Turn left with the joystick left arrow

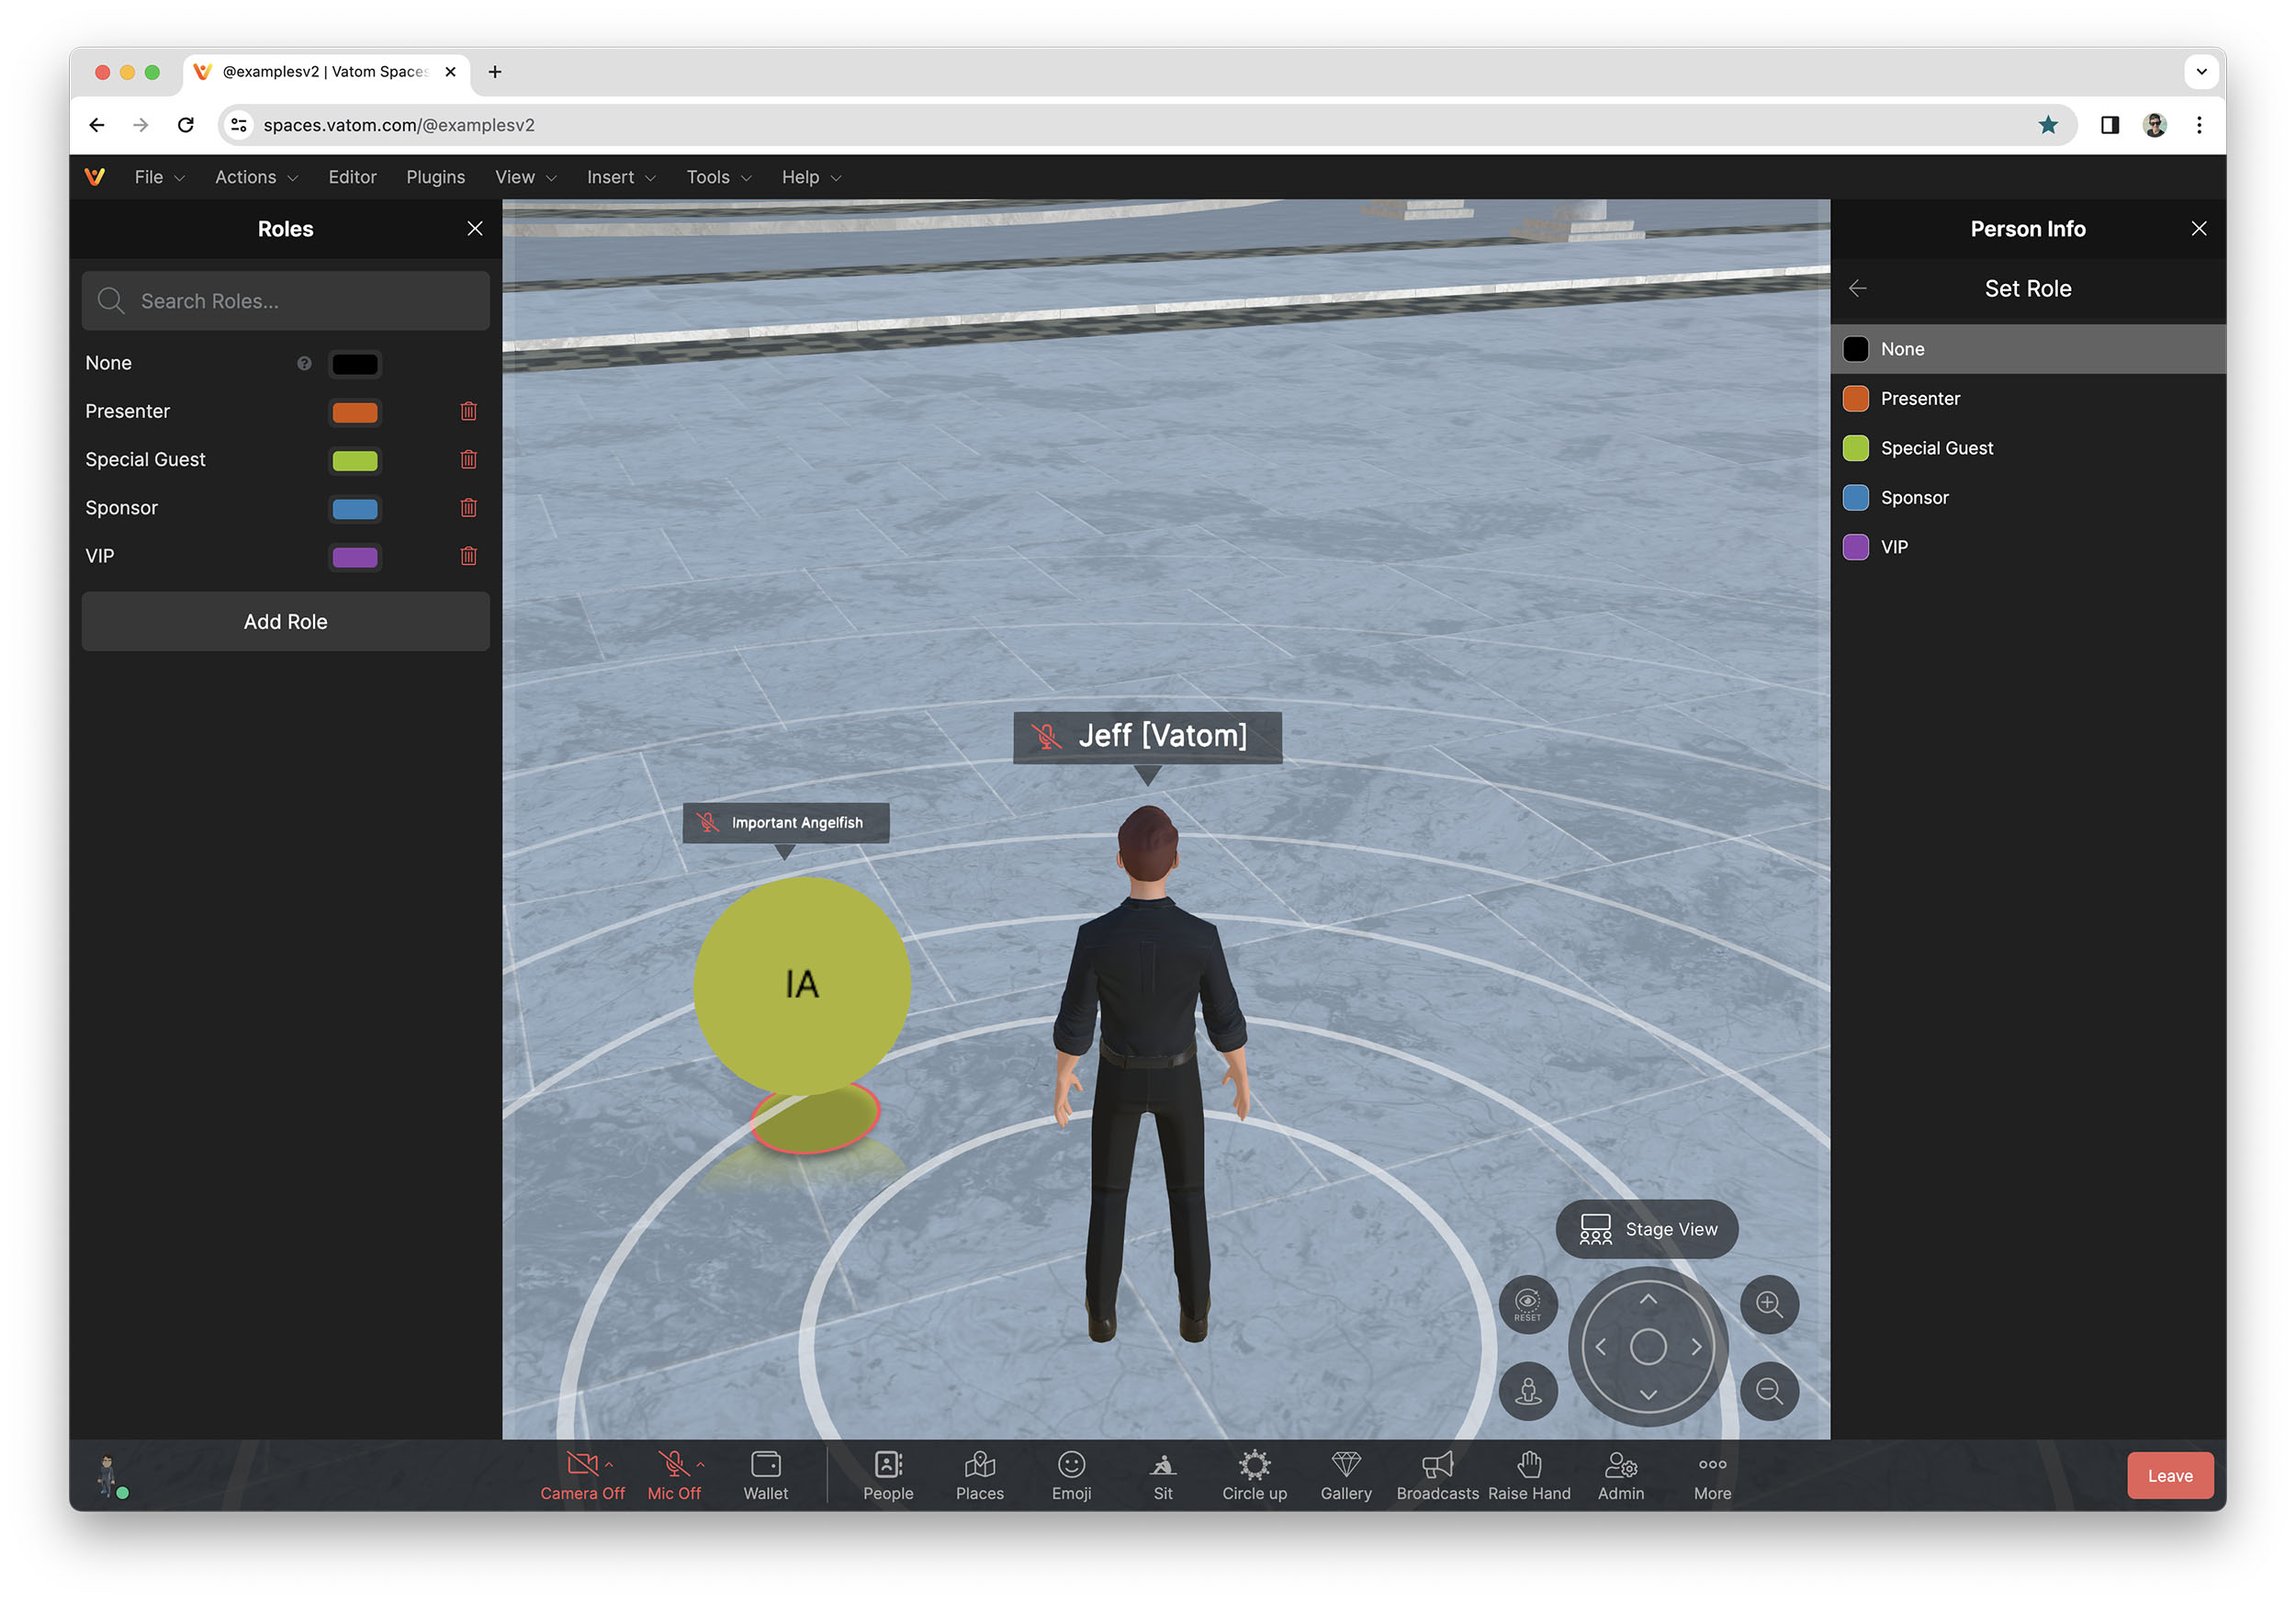(x=1600, y=1347)
